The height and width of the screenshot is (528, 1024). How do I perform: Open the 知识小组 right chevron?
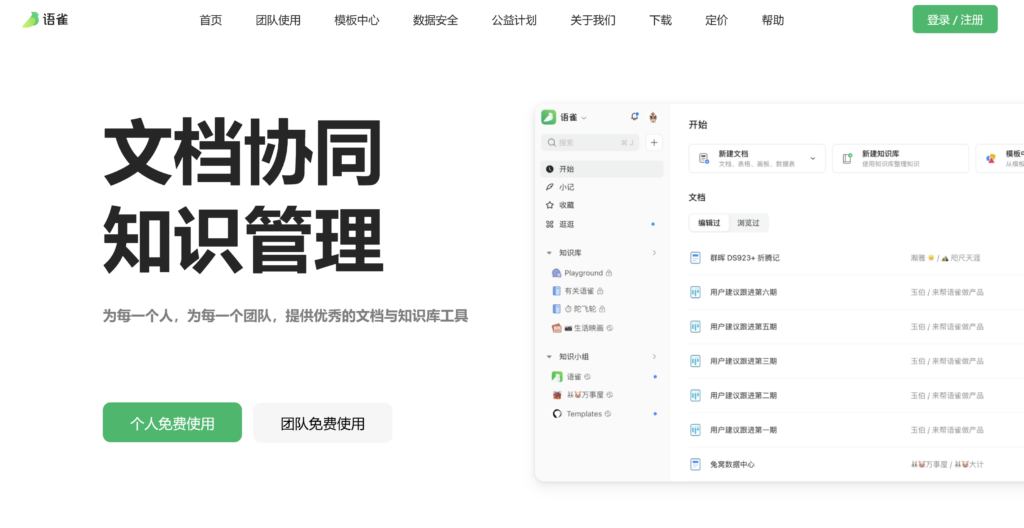654,357
